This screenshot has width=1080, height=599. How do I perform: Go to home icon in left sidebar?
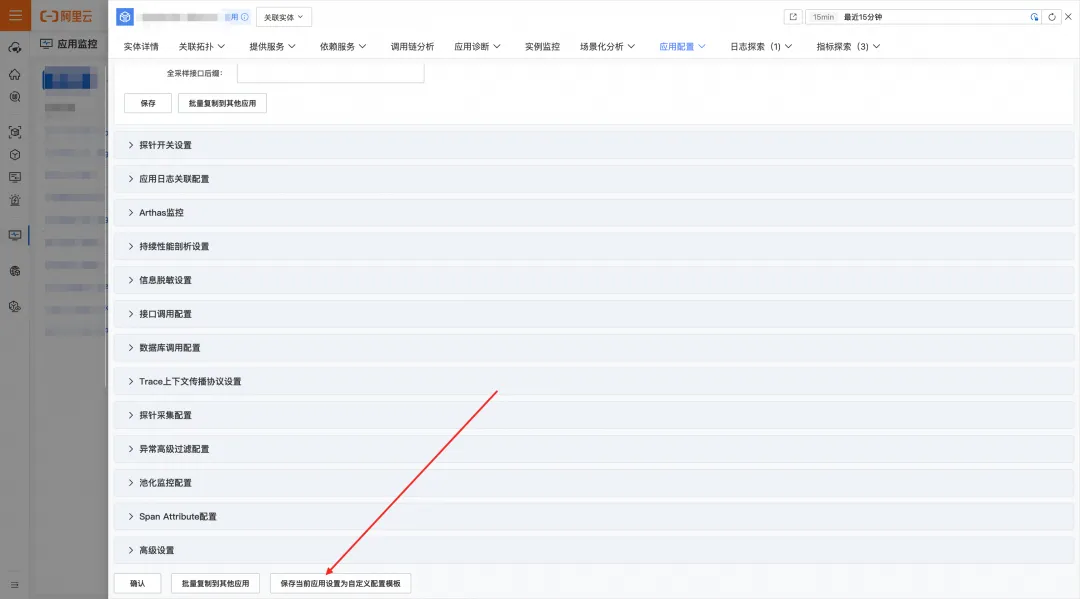[x=14, y=74]
